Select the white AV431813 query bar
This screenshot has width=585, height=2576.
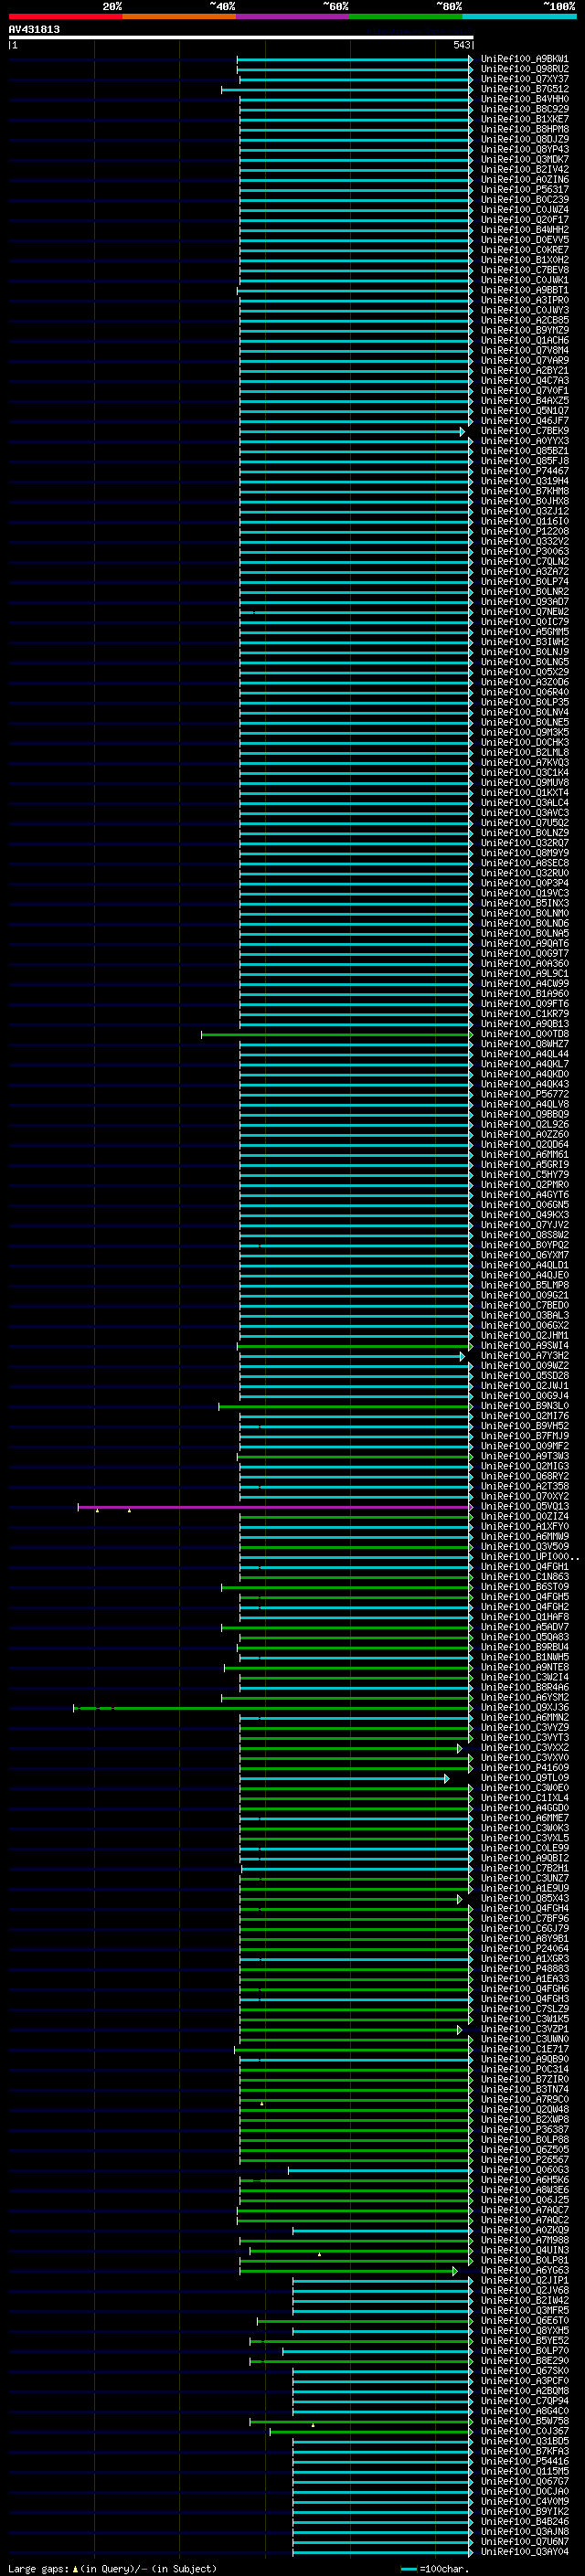(241, 37)
